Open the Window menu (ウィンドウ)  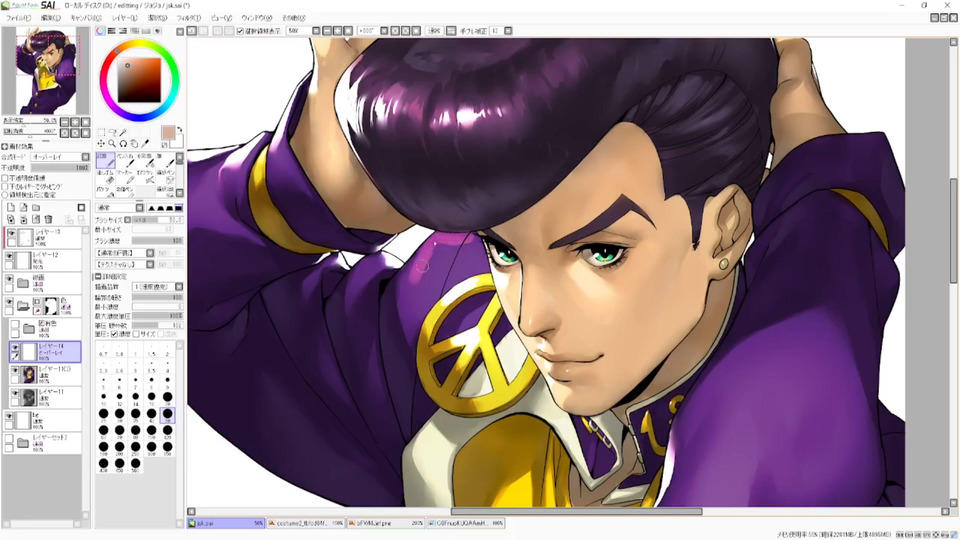(x=257, y=18)
